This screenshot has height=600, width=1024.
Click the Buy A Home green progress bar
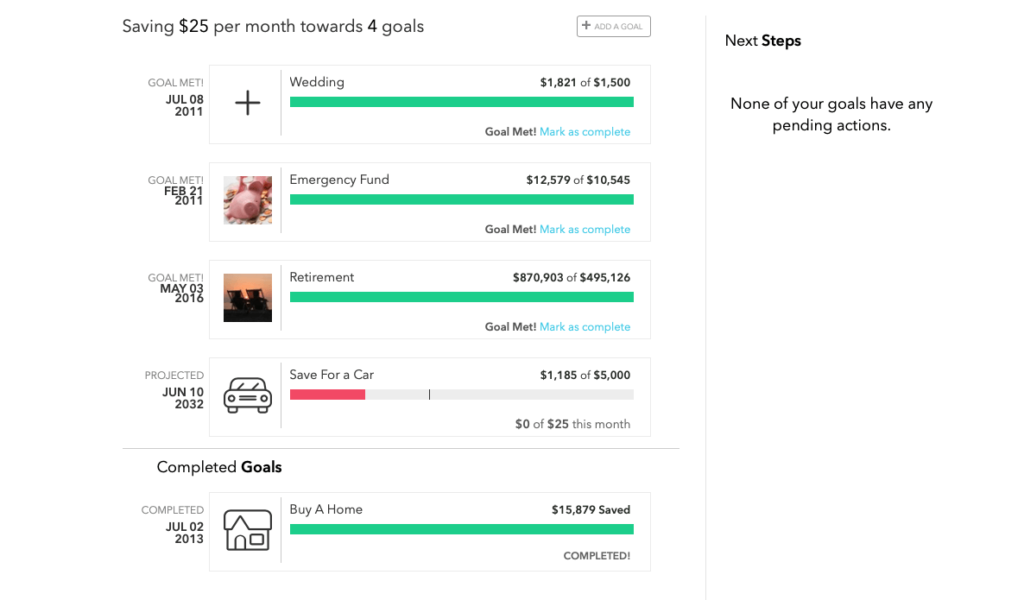(x=461, y=529)
